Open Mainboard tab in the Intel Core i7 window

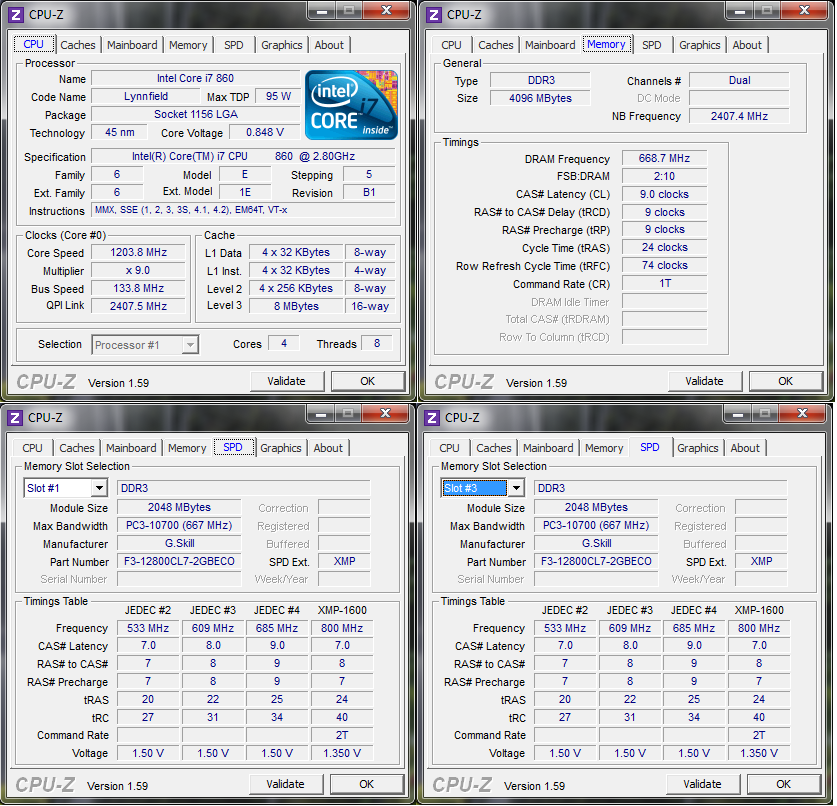132,45
